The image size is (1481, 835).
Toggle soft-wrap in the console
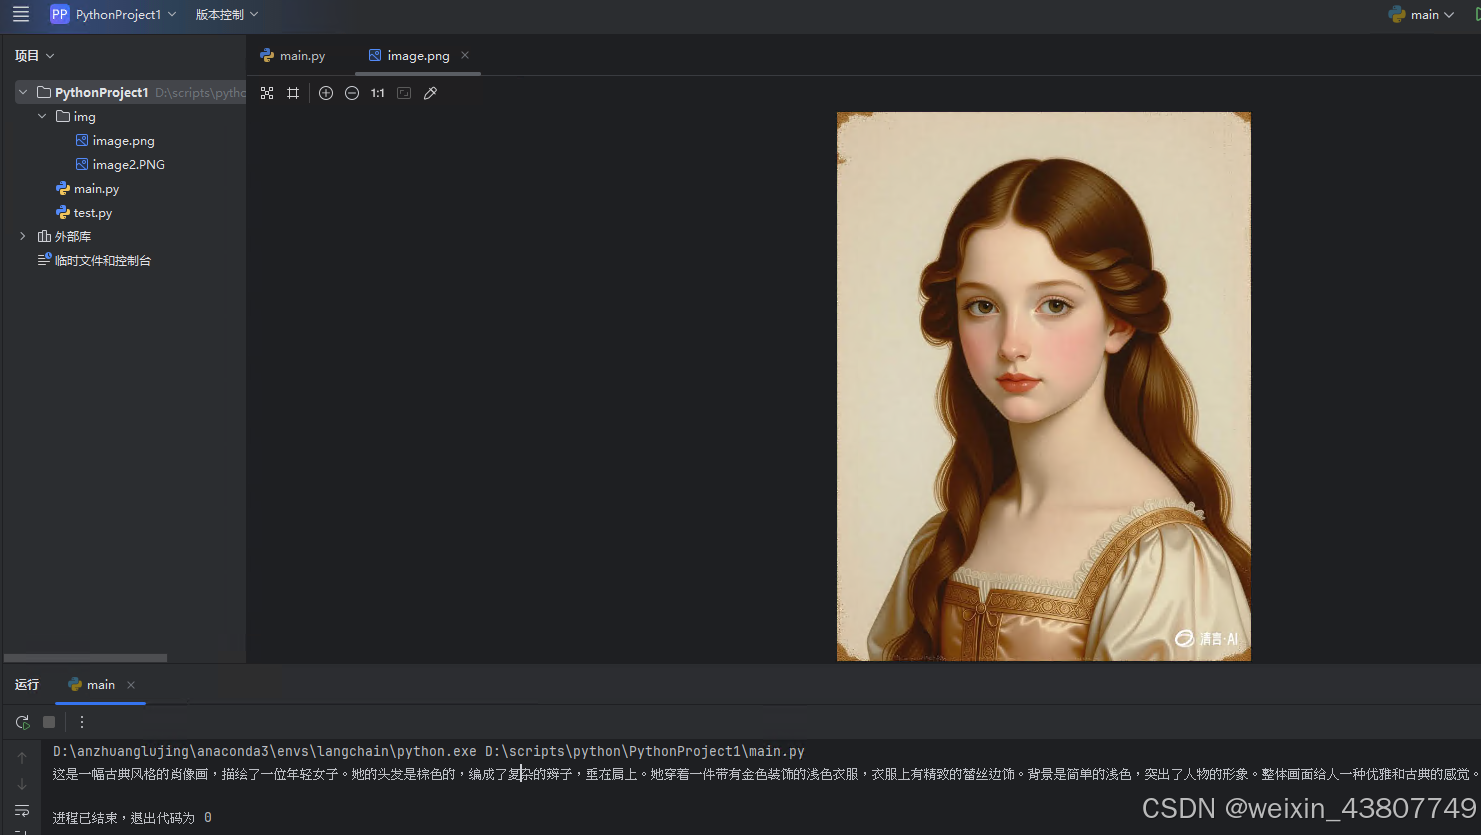pos(22,810)
